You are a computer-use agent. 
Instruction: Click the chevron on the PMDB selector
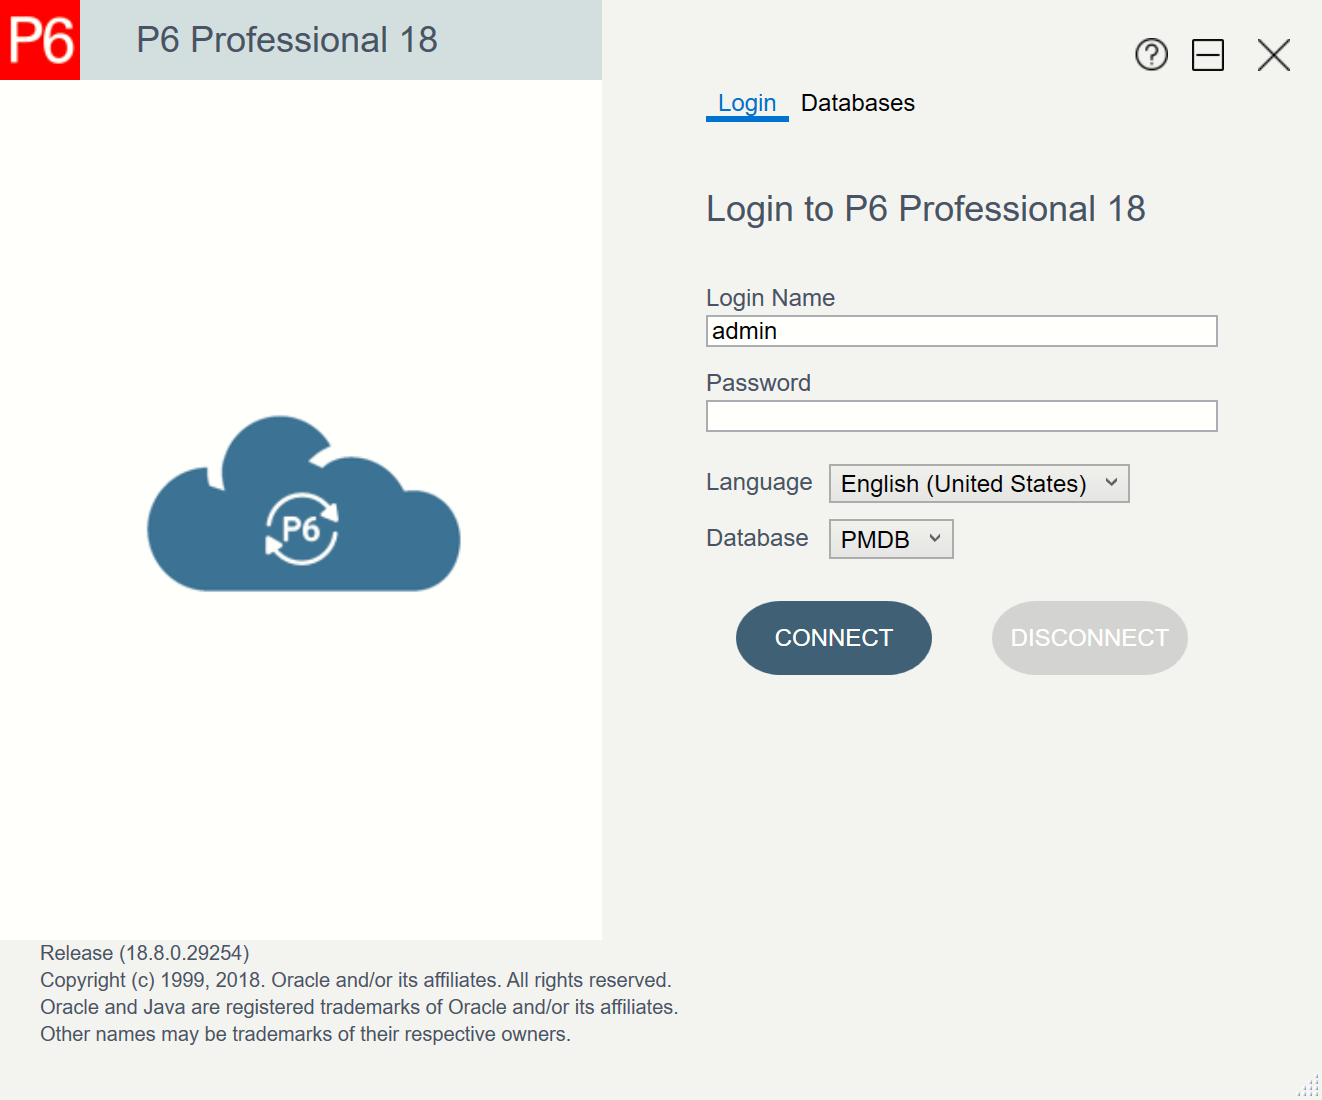936,538
